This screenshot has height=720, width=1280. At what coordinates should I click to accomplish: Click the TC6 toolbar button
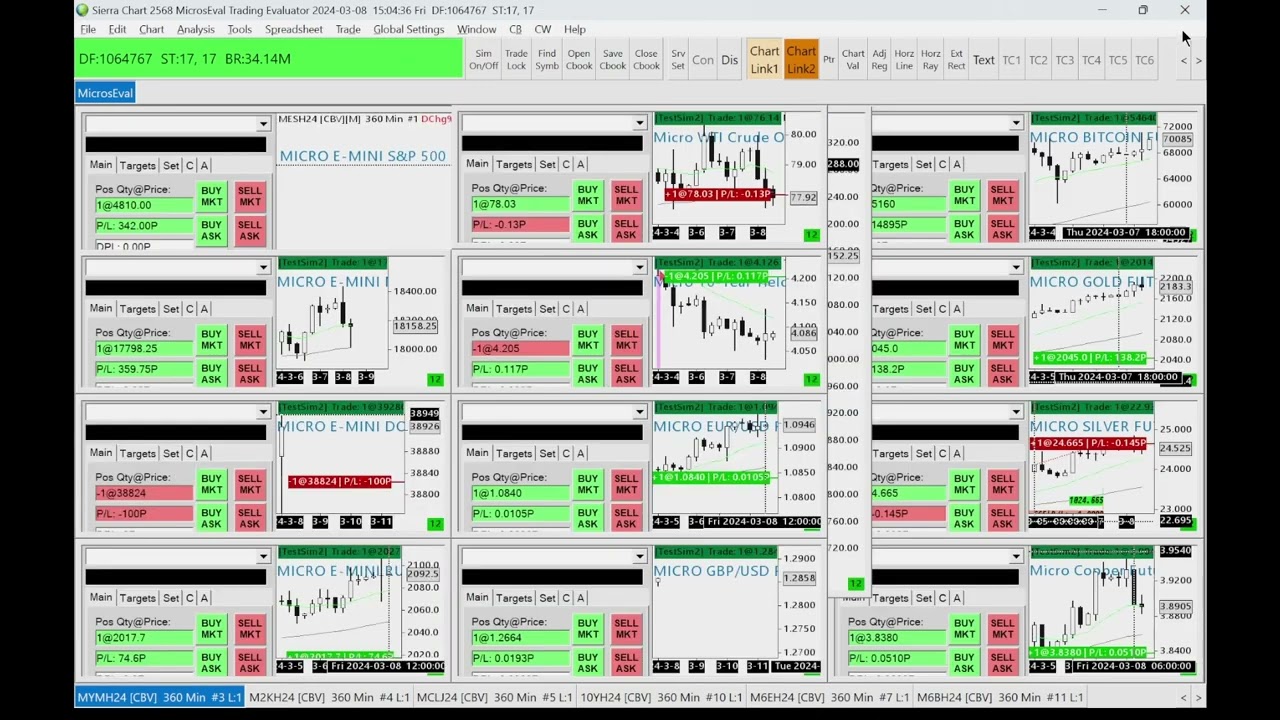click(1144, 60)
